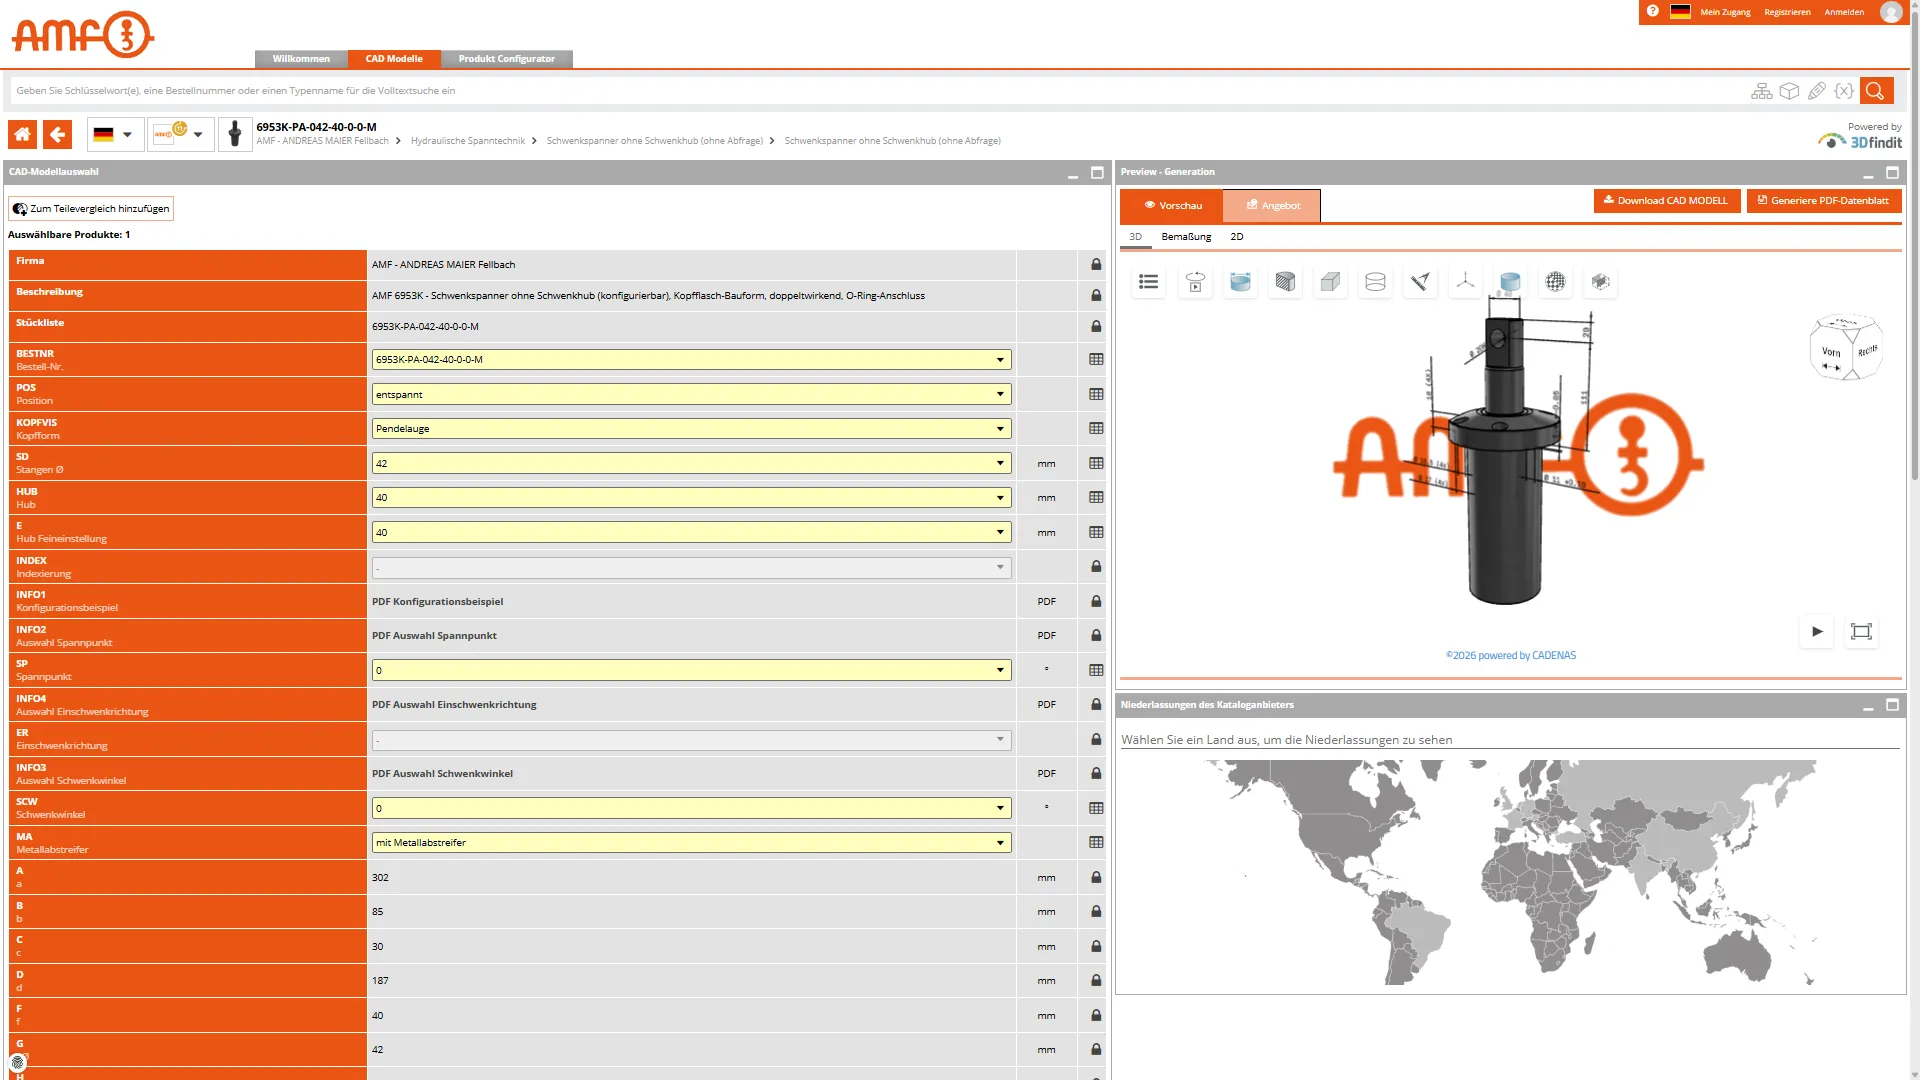Open the Stangen Ø dropdown
1920x1080 pixels.
click(x=691, y=464)
